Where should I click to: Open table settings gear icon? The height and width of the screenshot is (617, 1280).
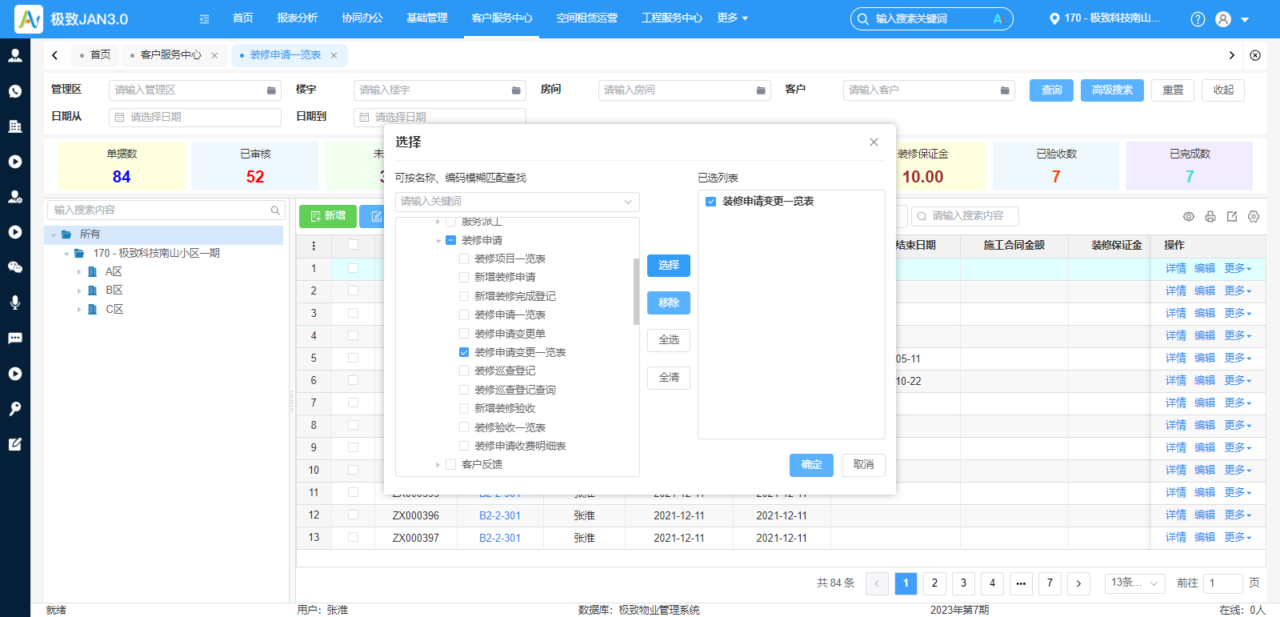[x=1253, y=216]
